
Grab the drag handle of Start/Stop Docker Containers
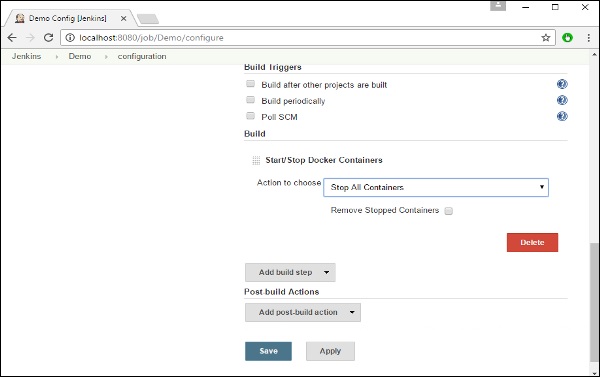(256, 160)
